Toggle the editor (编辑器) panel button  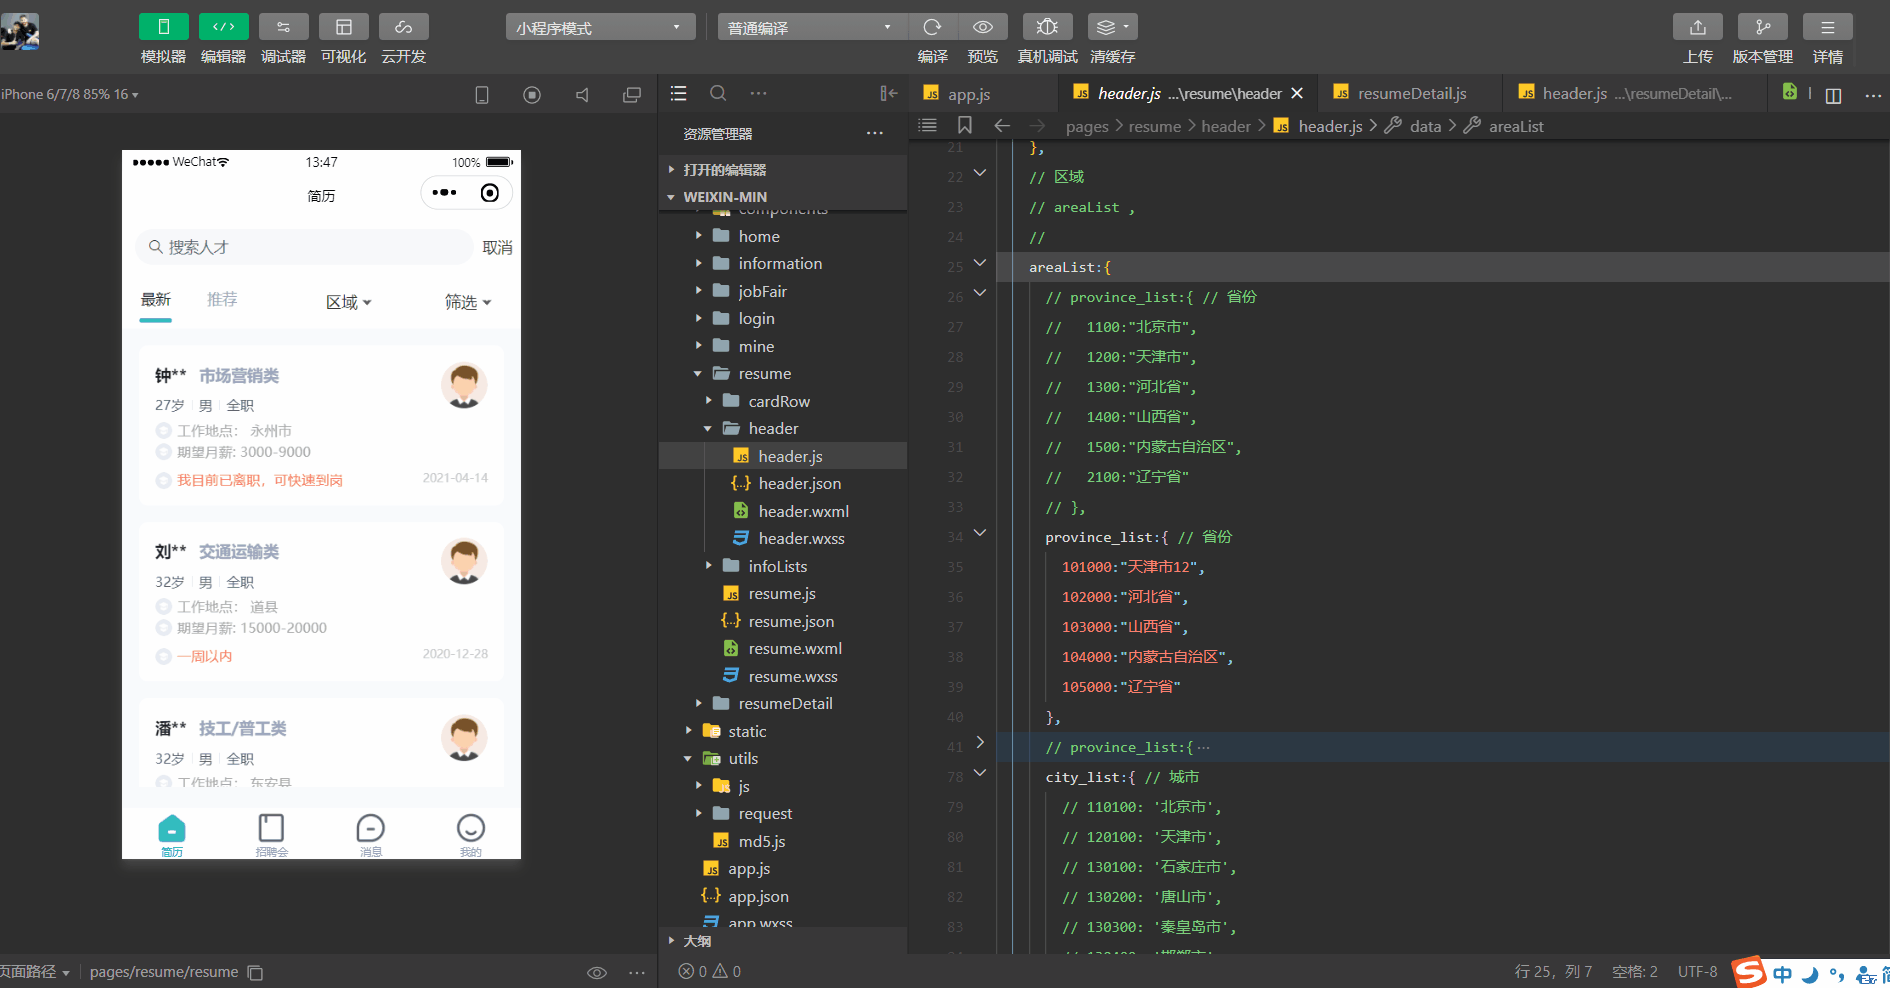(x=224, y=27)
